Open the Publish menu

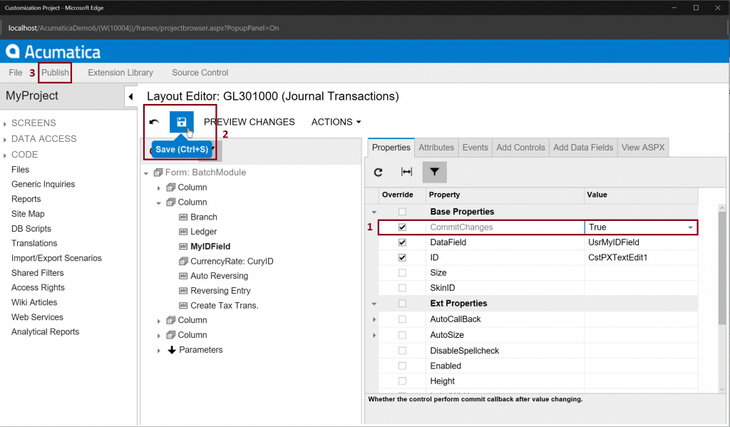(x=55, y=73)
